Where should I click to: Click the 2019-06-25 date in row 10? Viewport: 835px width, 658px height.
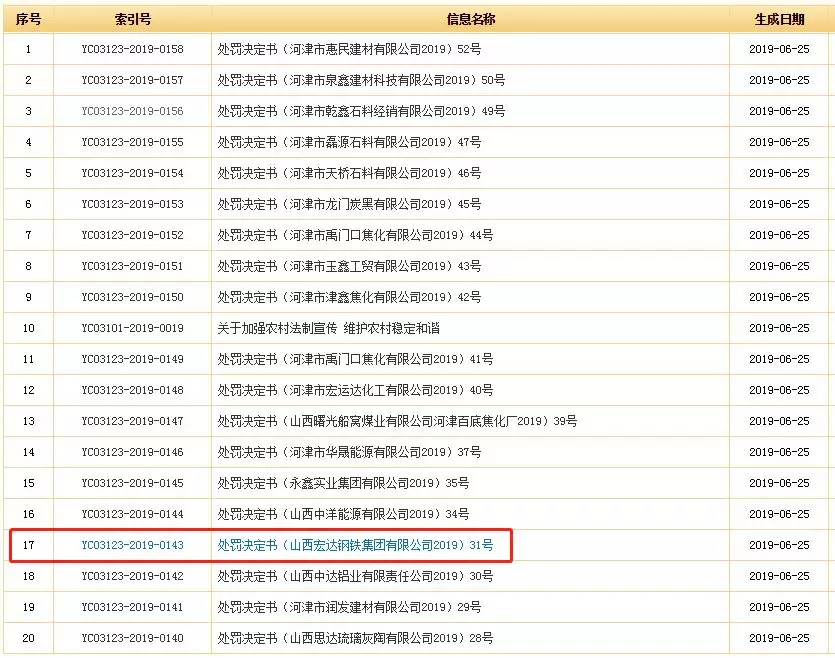click(x=779, y=327)
